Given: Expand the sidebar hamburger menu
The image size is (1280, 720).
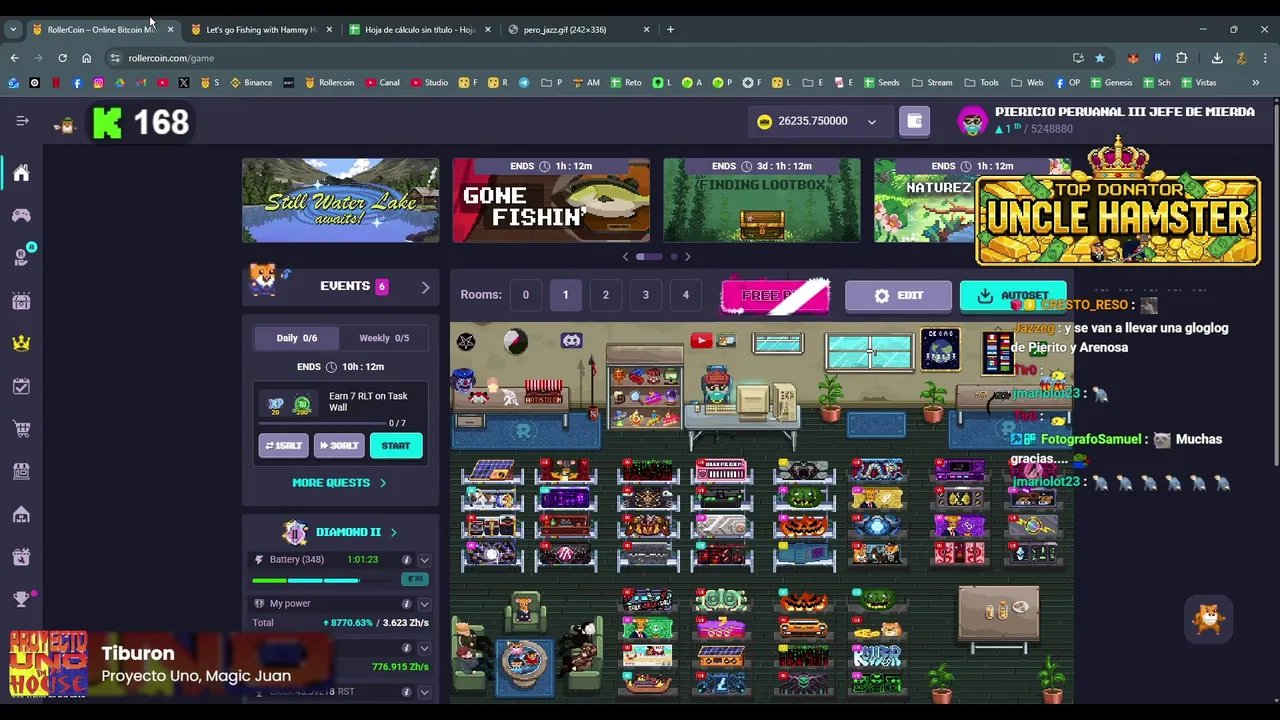Looking at the screenshot, I should click(22, 121).
